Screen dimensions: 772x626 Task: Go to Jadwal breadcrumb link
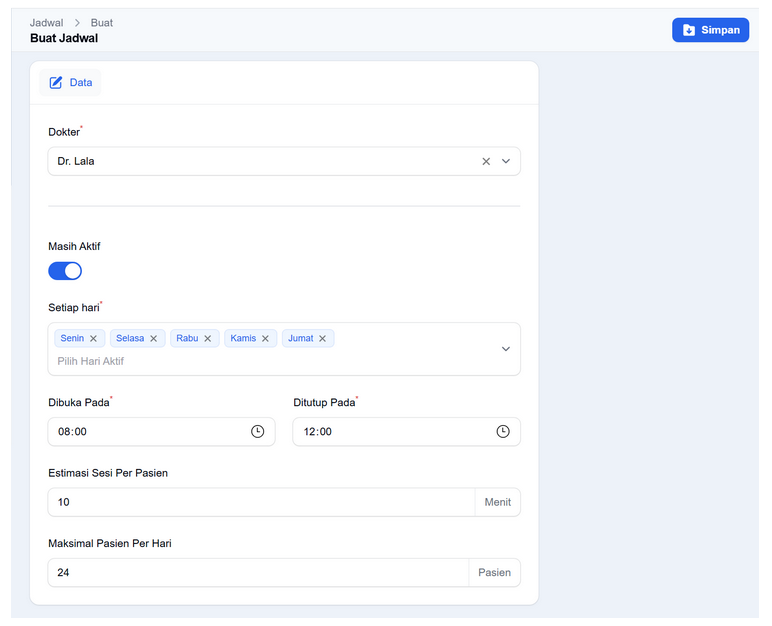(x=46, y=23)
